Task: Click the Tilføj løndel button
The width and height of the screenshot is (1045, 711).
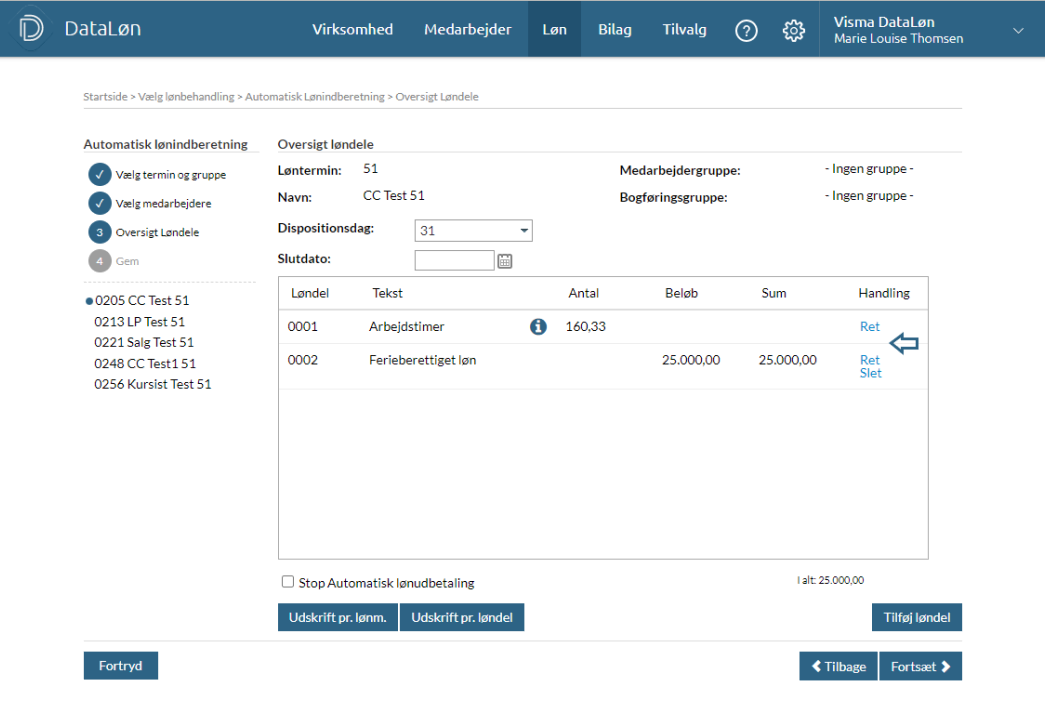Action: [917, 617]
